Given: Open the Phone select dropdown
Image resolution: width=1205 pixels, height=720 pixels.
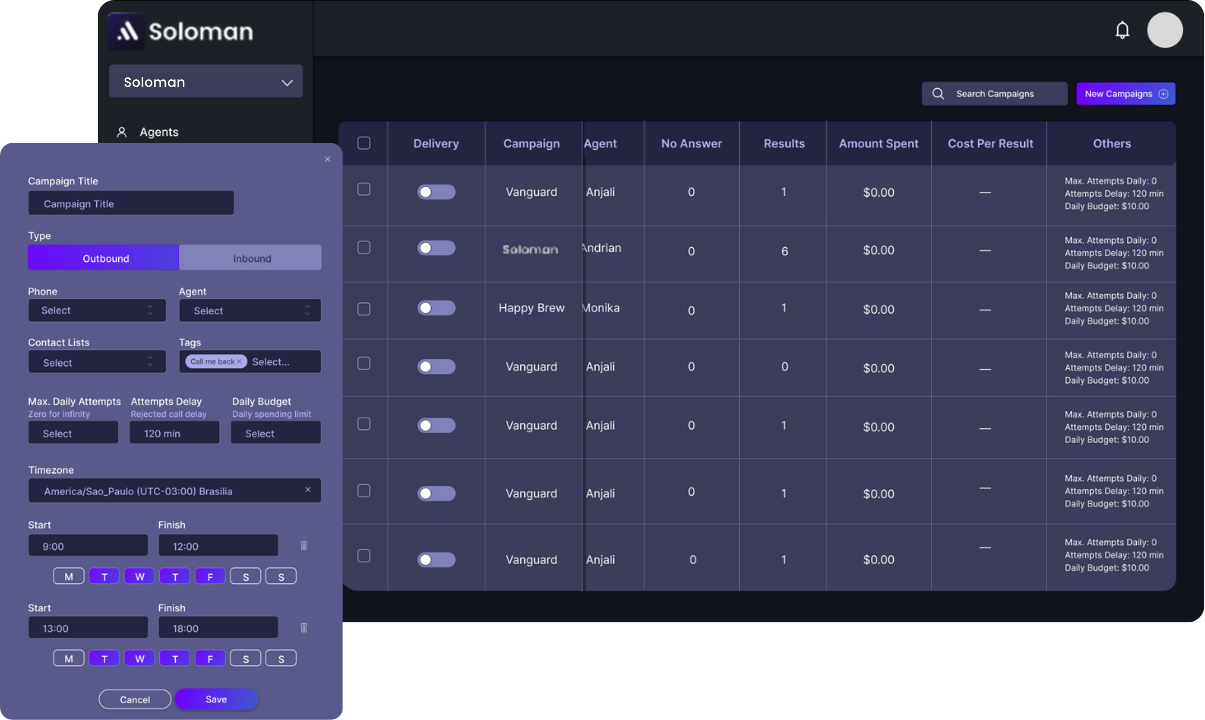Looking at the screenshot, I should point(97,311).
